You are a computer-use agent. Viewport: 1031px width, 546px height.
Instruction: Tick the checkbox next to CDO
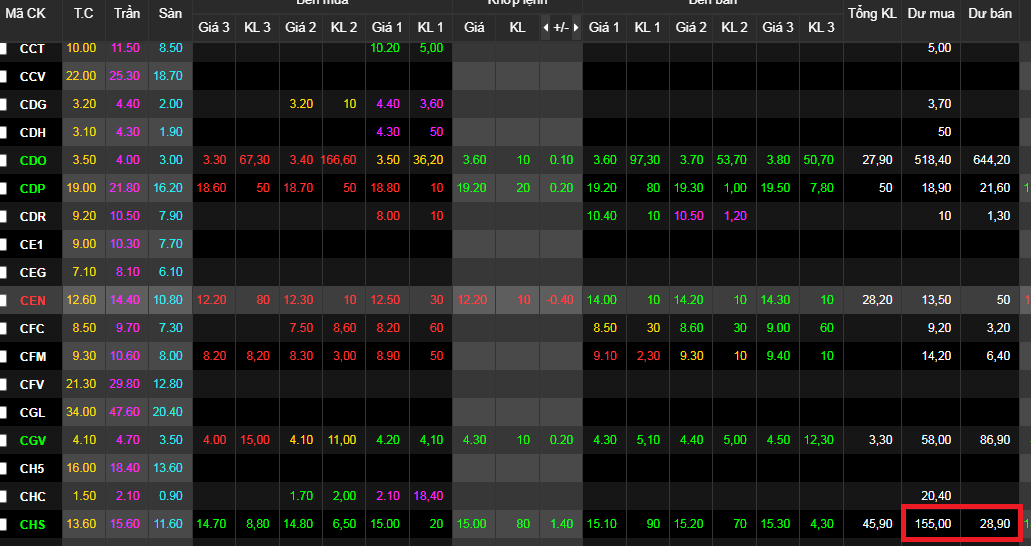coord(4,160)
